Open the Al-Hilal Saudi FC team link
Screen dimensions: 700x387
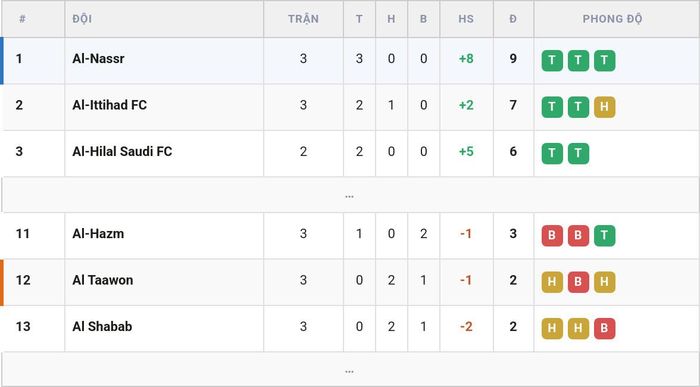pyautogui.click(x=122, y=151)
